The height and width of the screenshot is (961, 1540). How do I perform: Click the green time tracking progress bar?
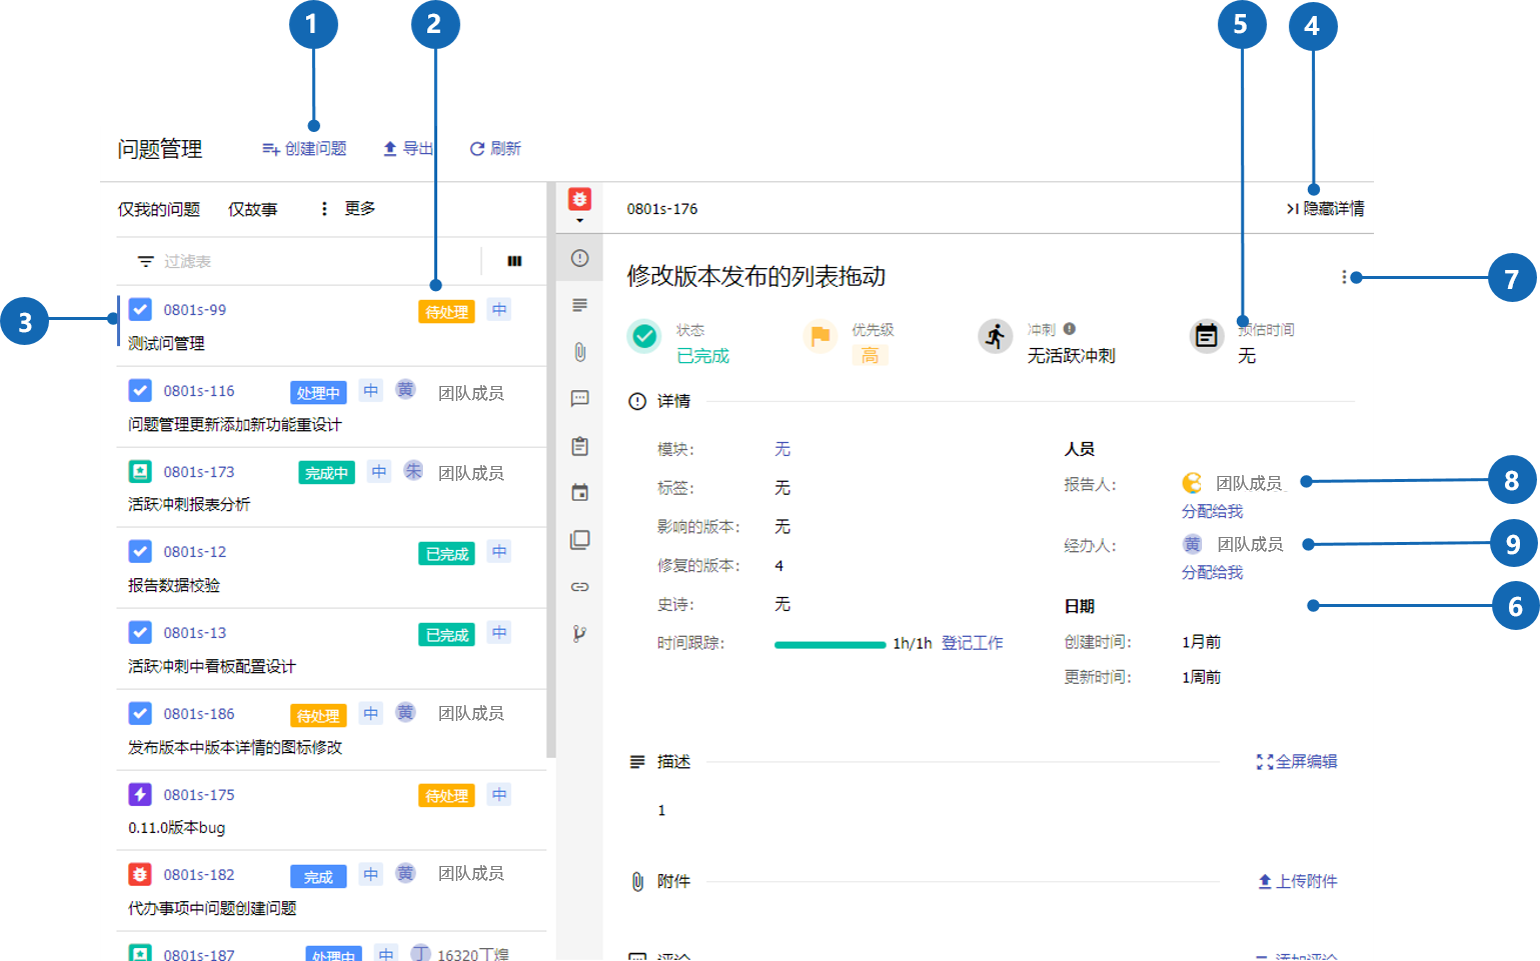829,645
